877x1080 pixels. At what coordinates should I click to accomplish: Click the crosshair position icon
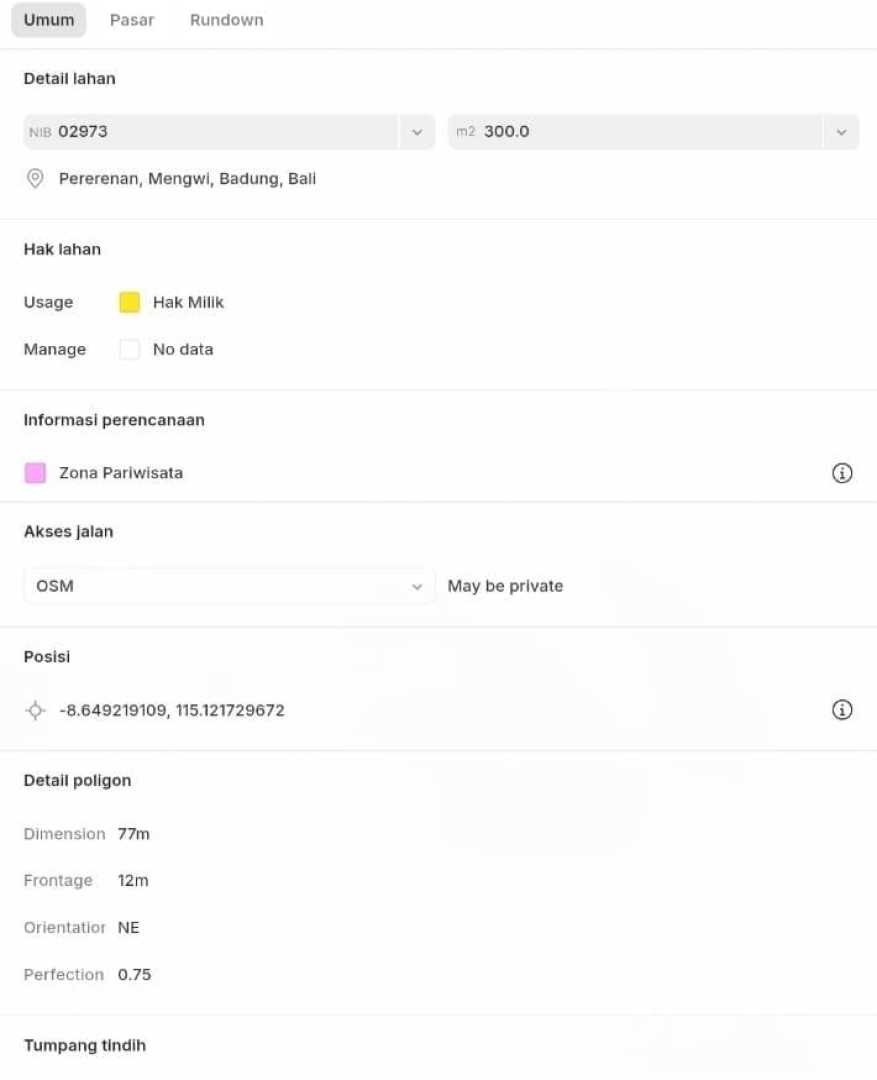pyautogui.click(x=35, y=710)
